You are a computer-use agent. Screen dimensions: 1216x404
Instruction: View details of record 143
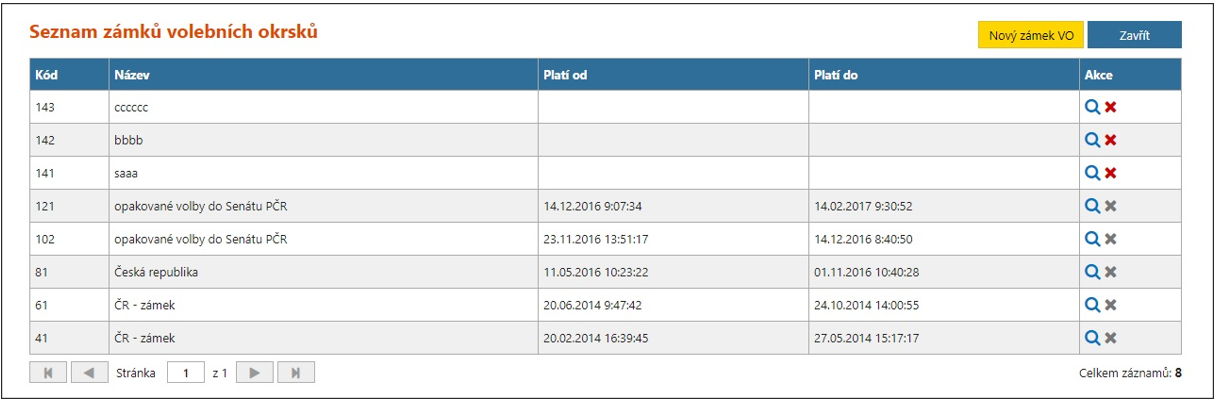[x=1092, y=107]
